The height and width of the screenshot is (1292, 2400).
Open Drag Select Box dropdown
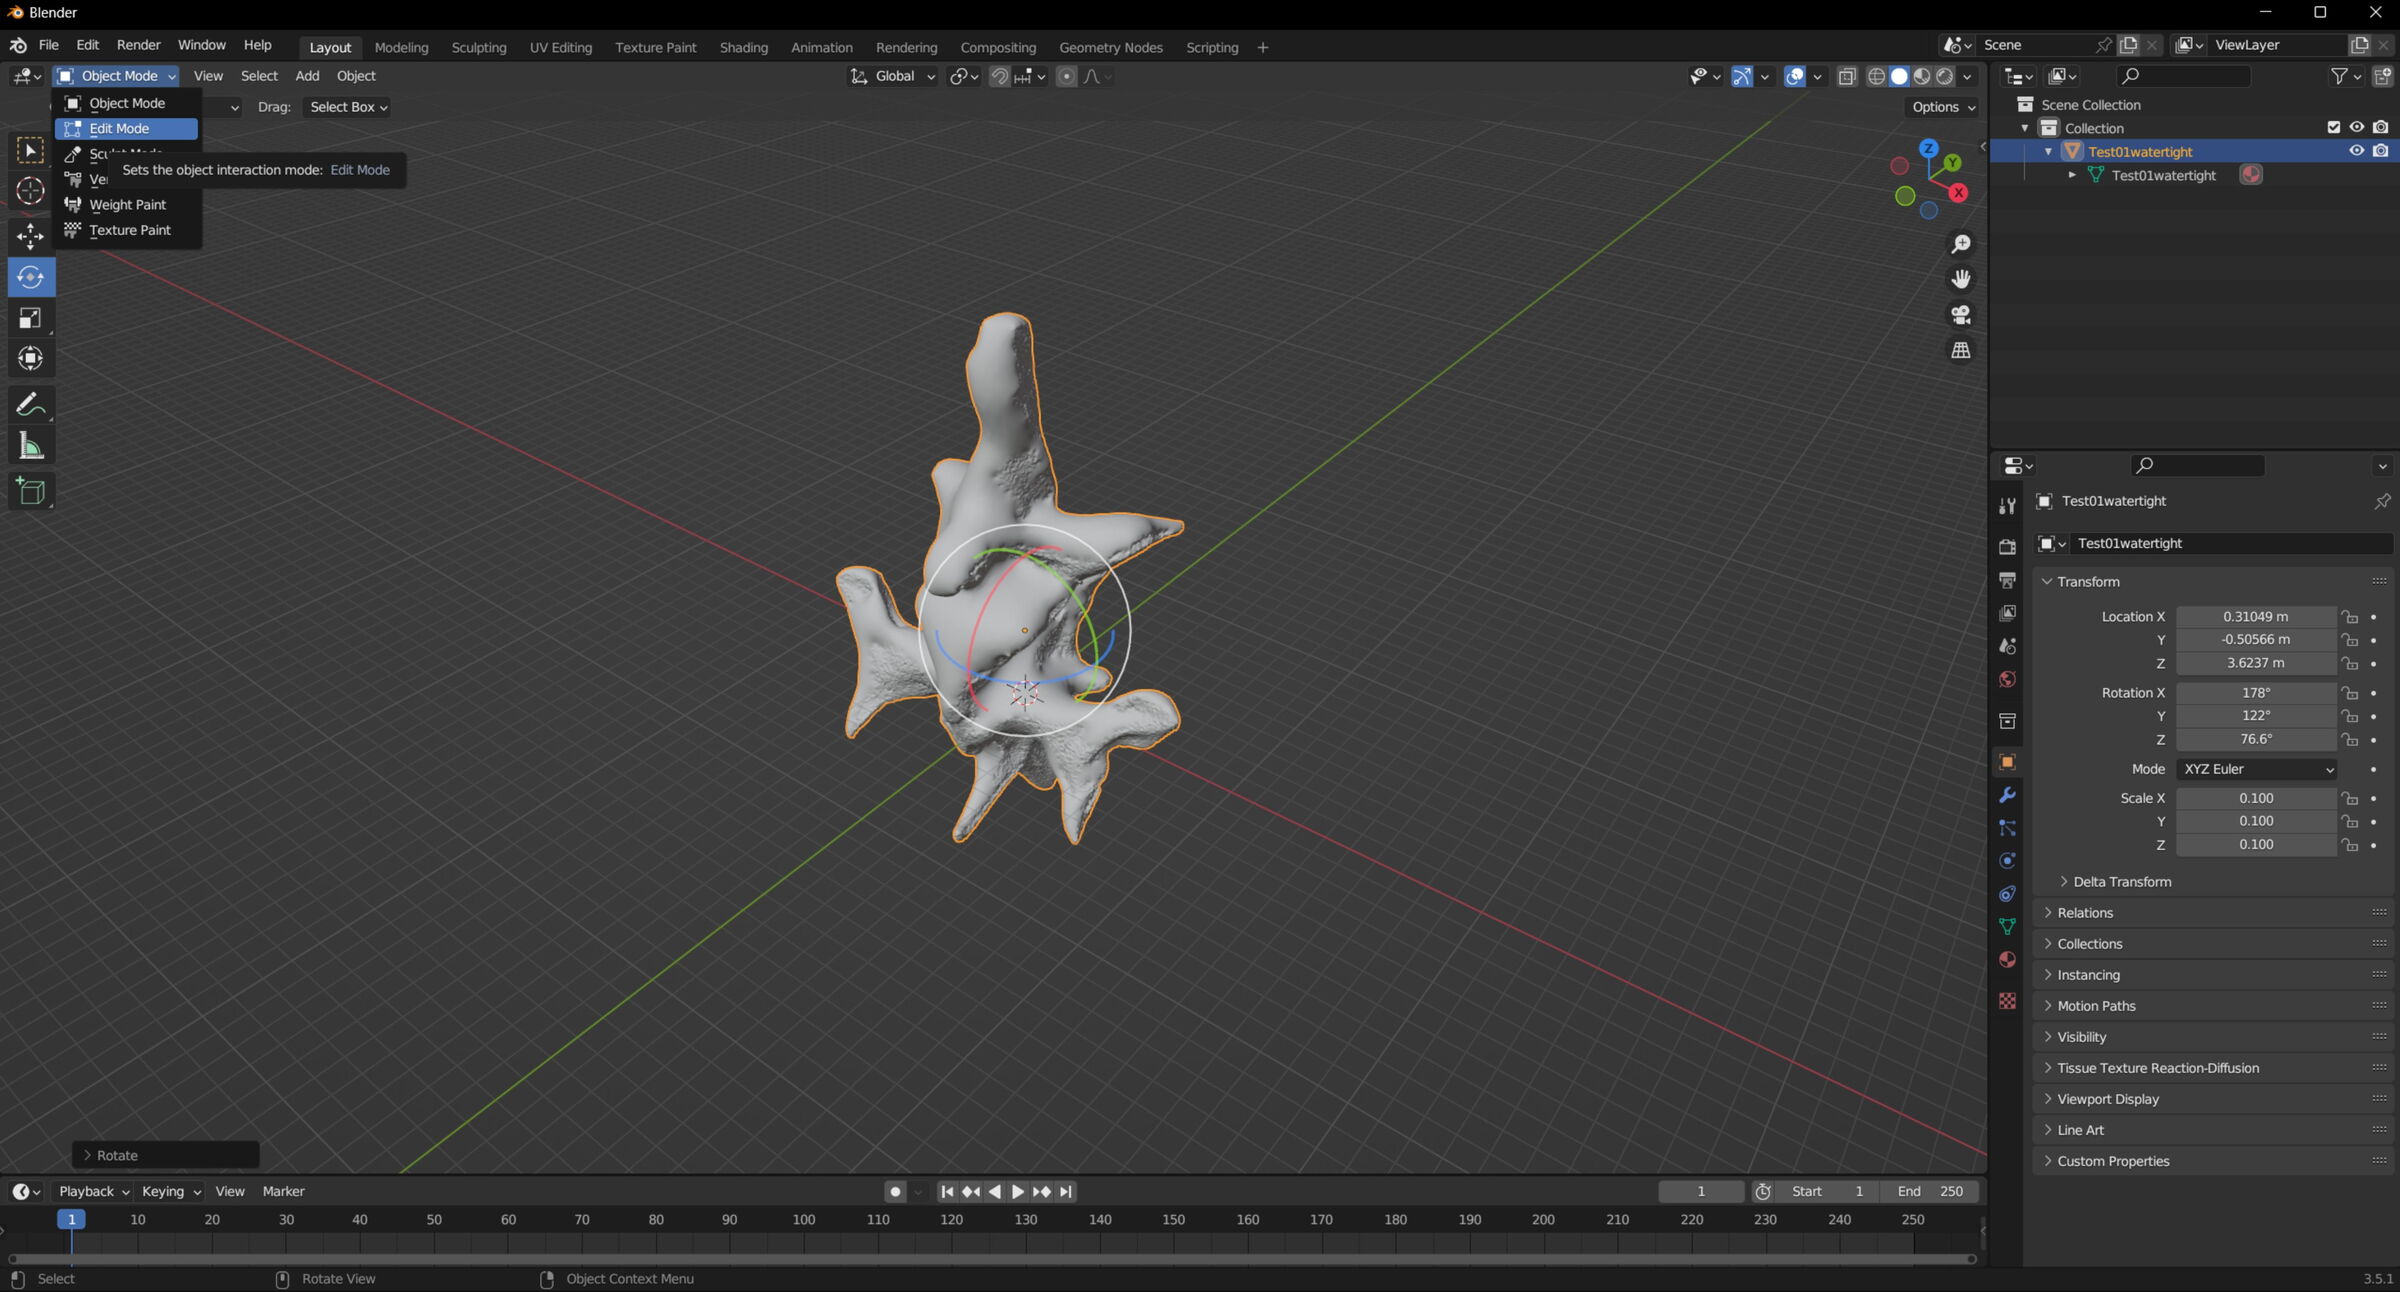(x=348, y=107)
